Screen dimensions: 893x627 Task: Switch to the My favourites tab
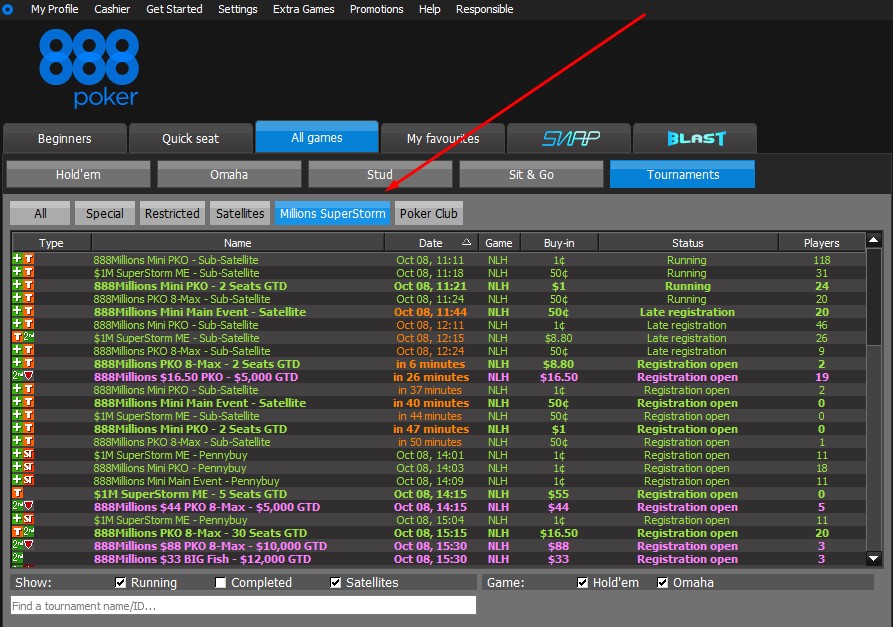[442, 138]
